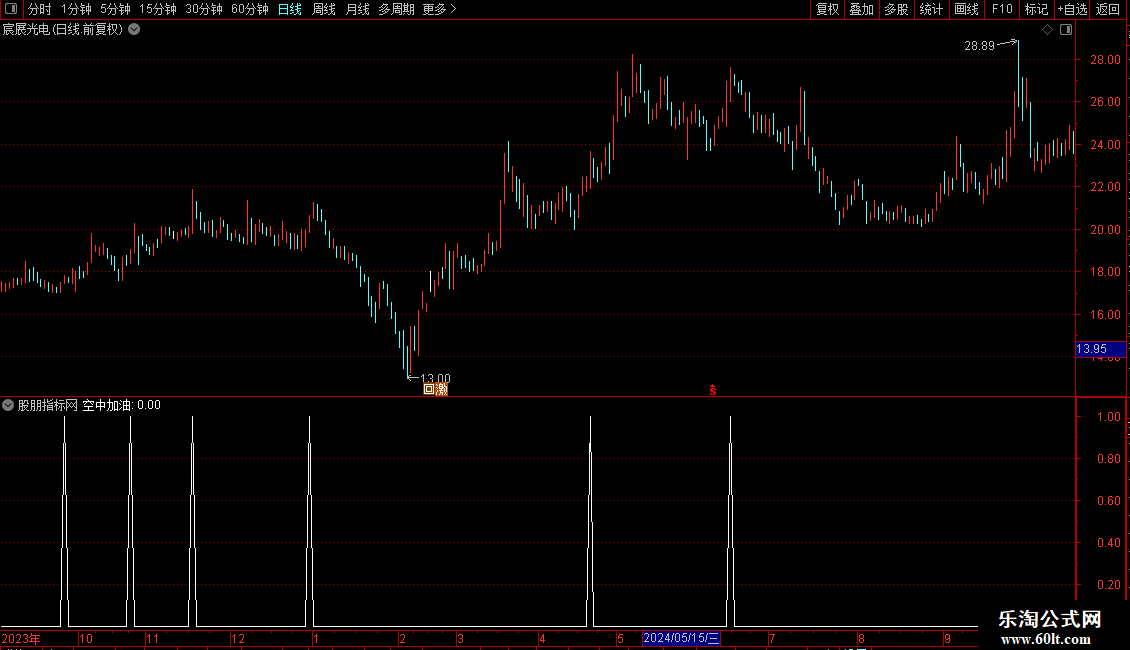Open the 复权 adjustment menu
The width and height of the screenshot is (1130, 650).
pos(827,9)
